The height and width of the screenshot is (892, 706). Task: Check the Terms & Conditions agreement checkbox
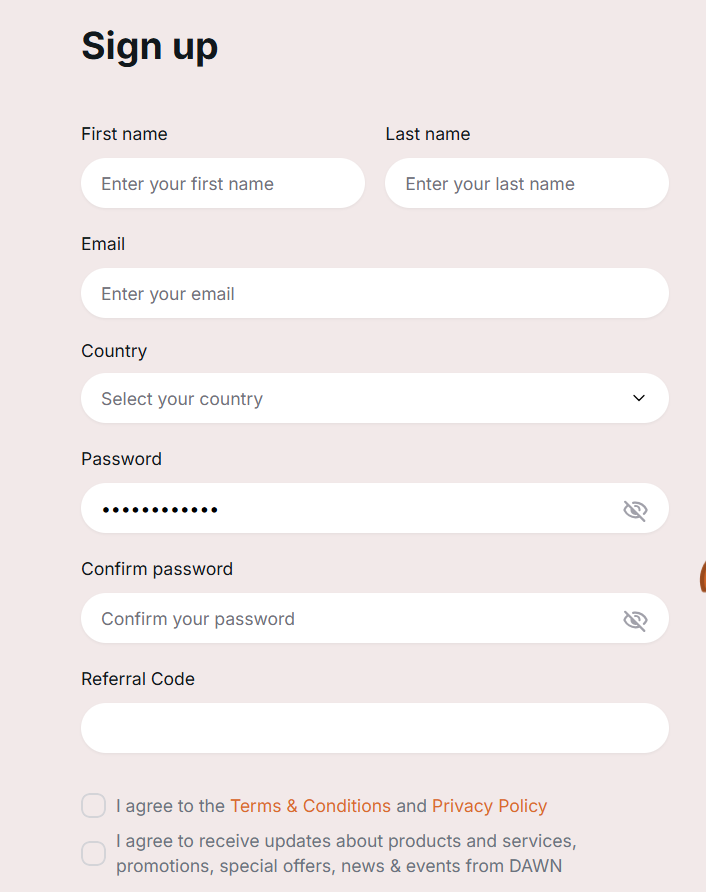pos(93,806)
